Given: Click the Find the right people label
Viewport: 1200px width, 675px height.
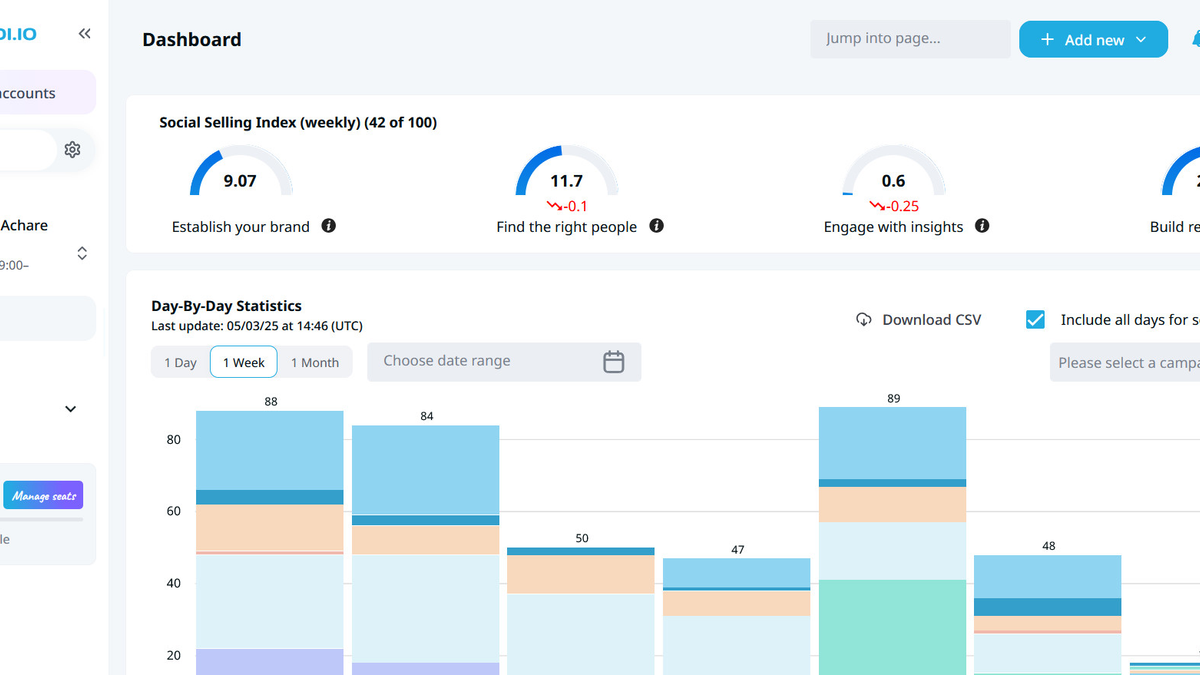Looking at the screenshot, I should point(567,227).
